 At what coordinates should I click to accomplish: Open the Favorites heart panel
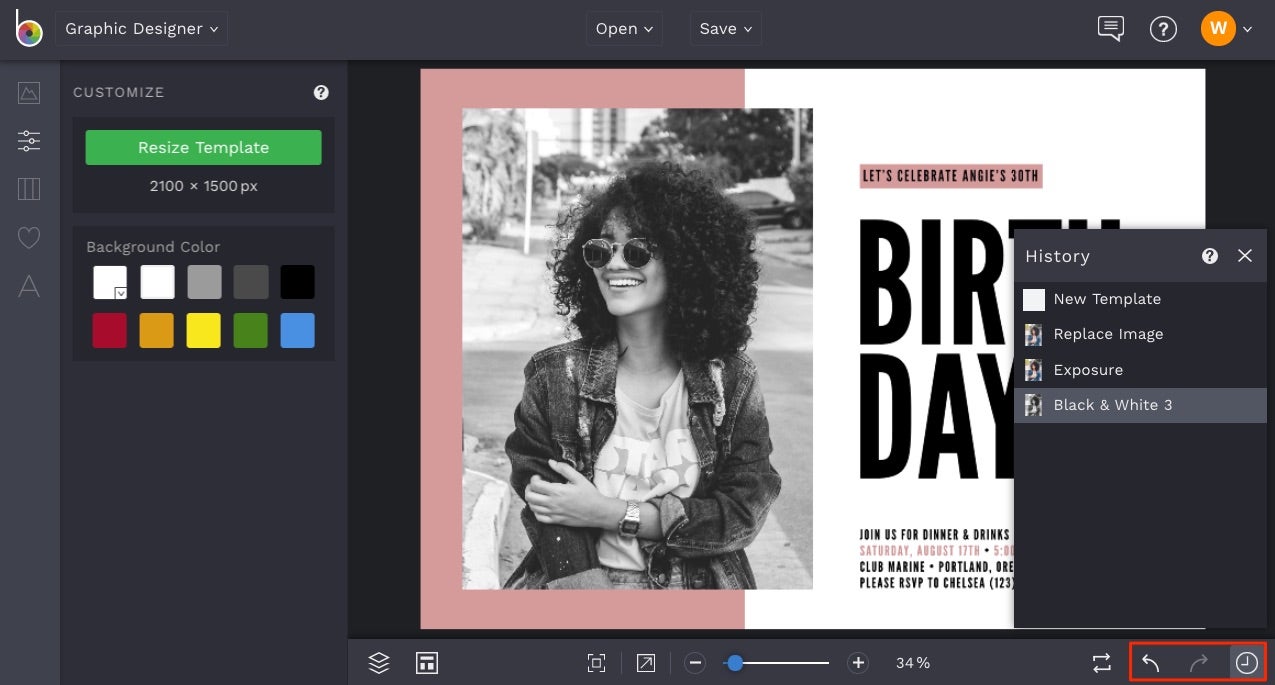[28, 237]
